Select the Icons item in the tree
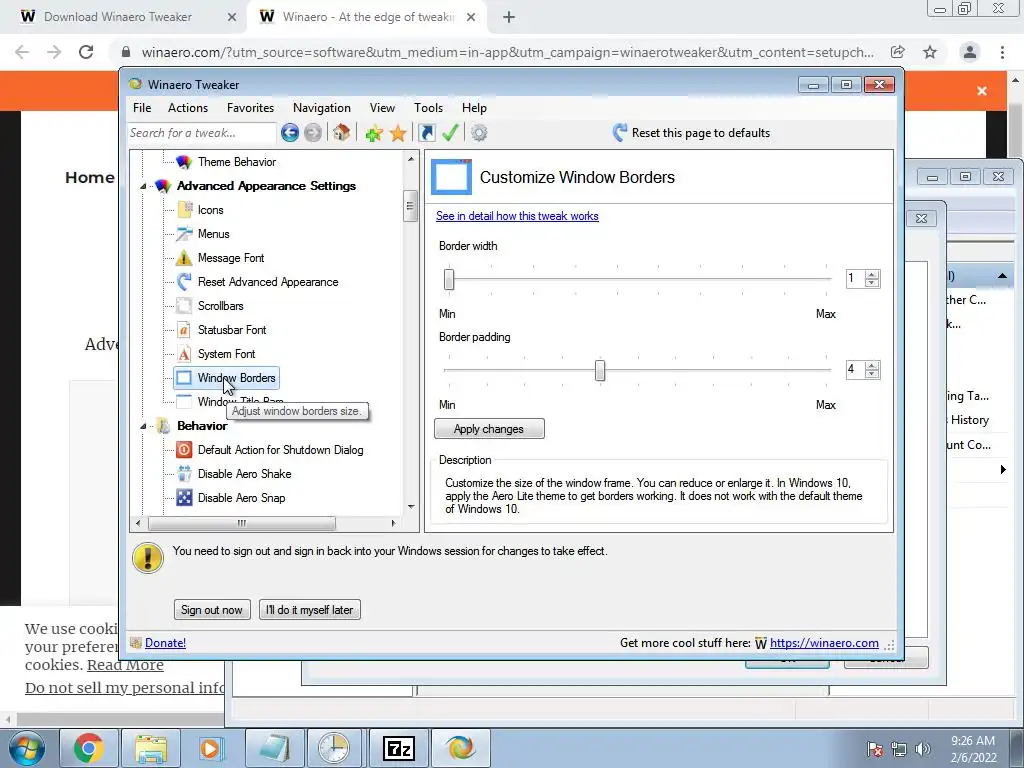This screenshot has height=768, width=1024. 210,210
